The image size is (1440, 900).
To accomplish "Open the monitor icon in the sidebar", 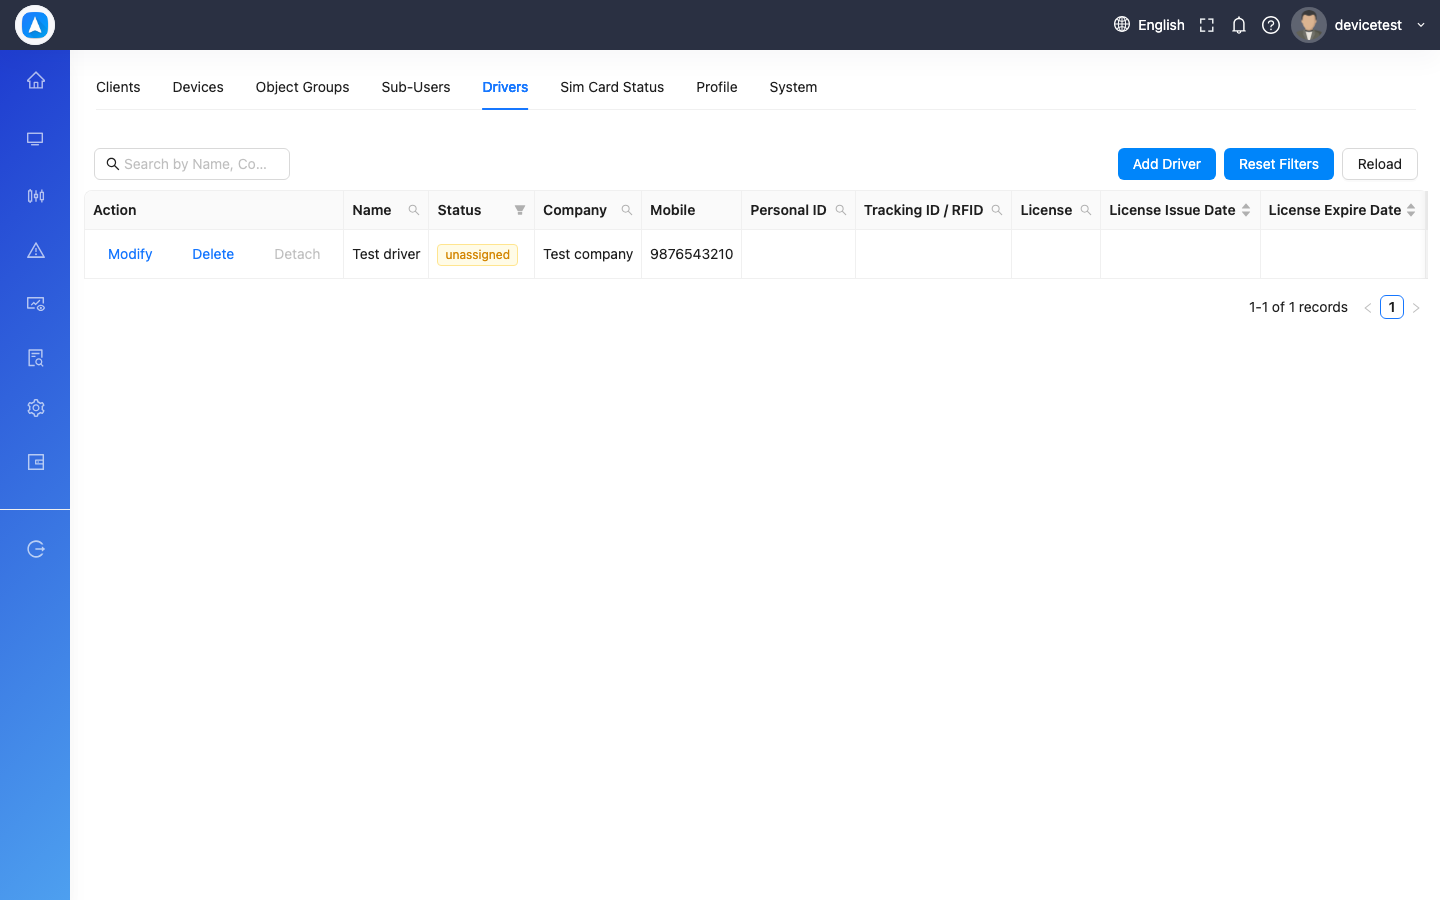I will click(x=36, y=139).
